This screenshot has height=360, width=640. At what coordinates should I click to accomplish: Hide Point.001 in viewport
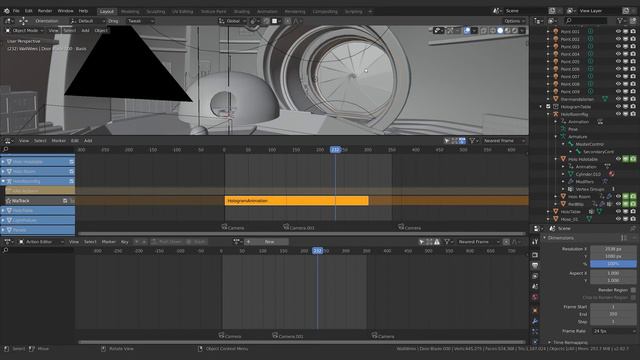618,31
